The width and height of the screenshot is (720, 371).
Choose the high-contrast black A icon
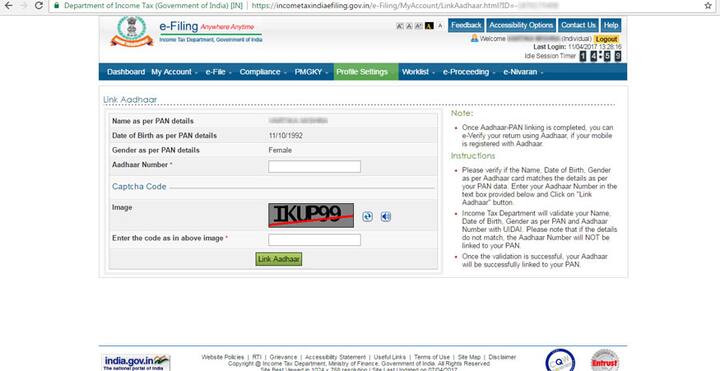[429, 26]
